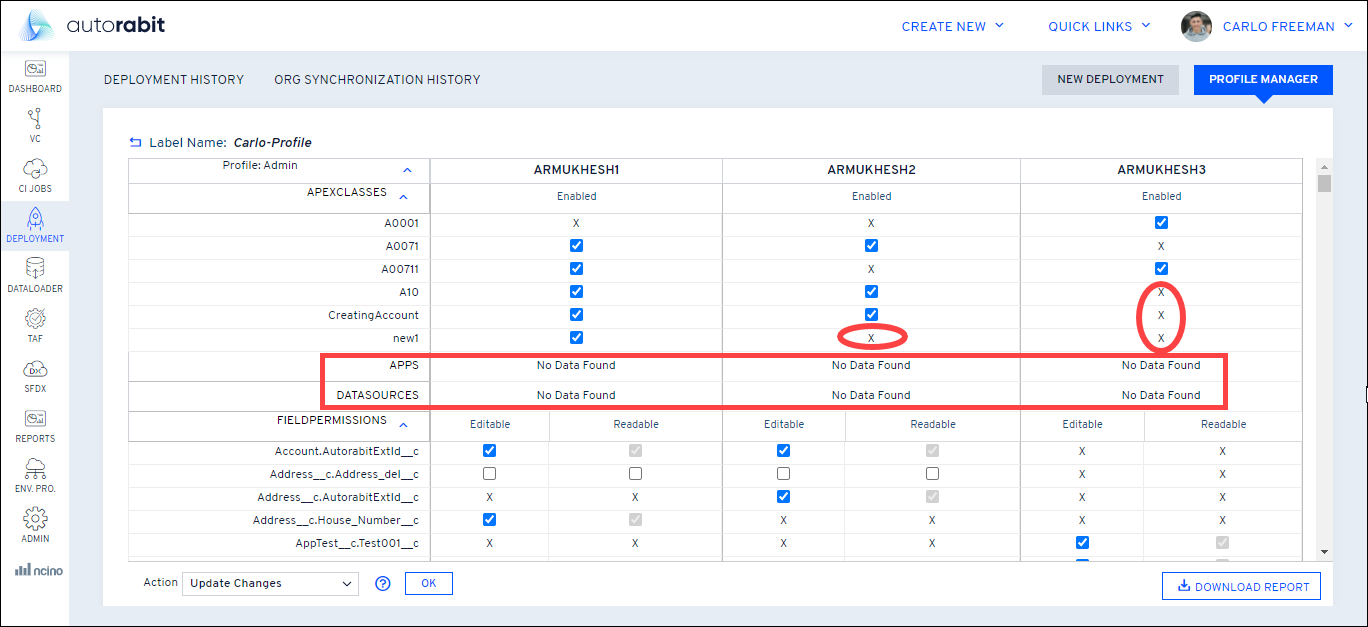Switch to Deployment History tab

tap(174, 80)
